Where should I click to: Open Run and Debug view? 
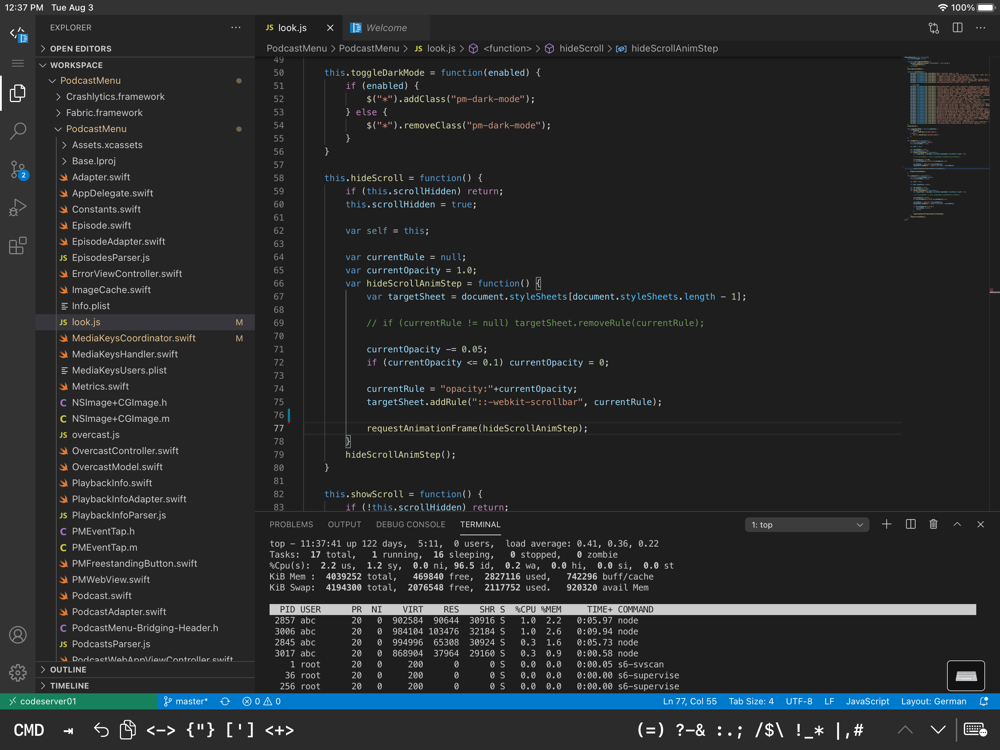click(18, 208)
